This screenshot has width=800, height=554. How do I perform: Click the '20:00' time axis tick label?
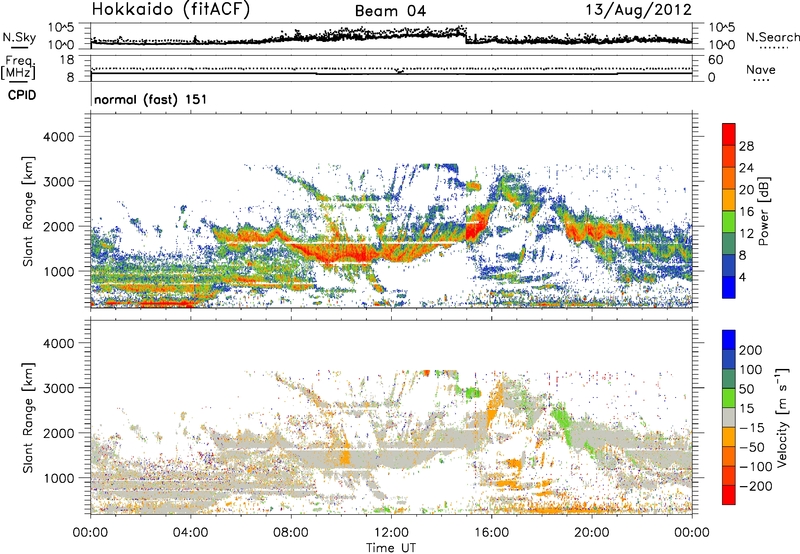tap(591, 533)
